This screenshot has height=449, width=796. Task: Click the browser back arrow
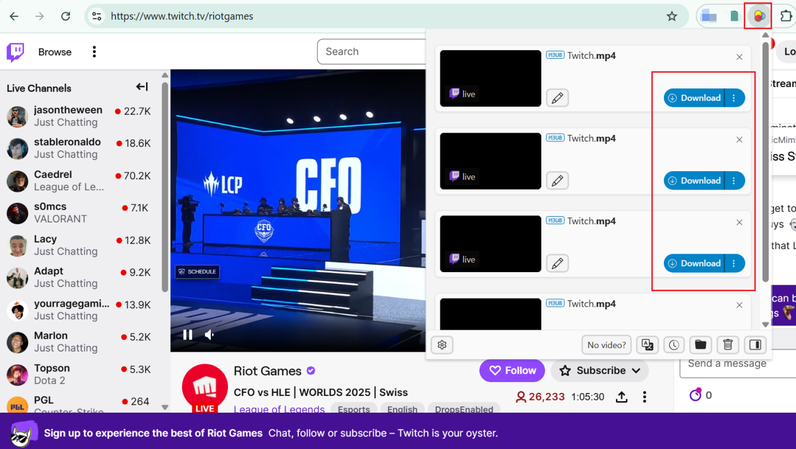(x=14, y=16)
